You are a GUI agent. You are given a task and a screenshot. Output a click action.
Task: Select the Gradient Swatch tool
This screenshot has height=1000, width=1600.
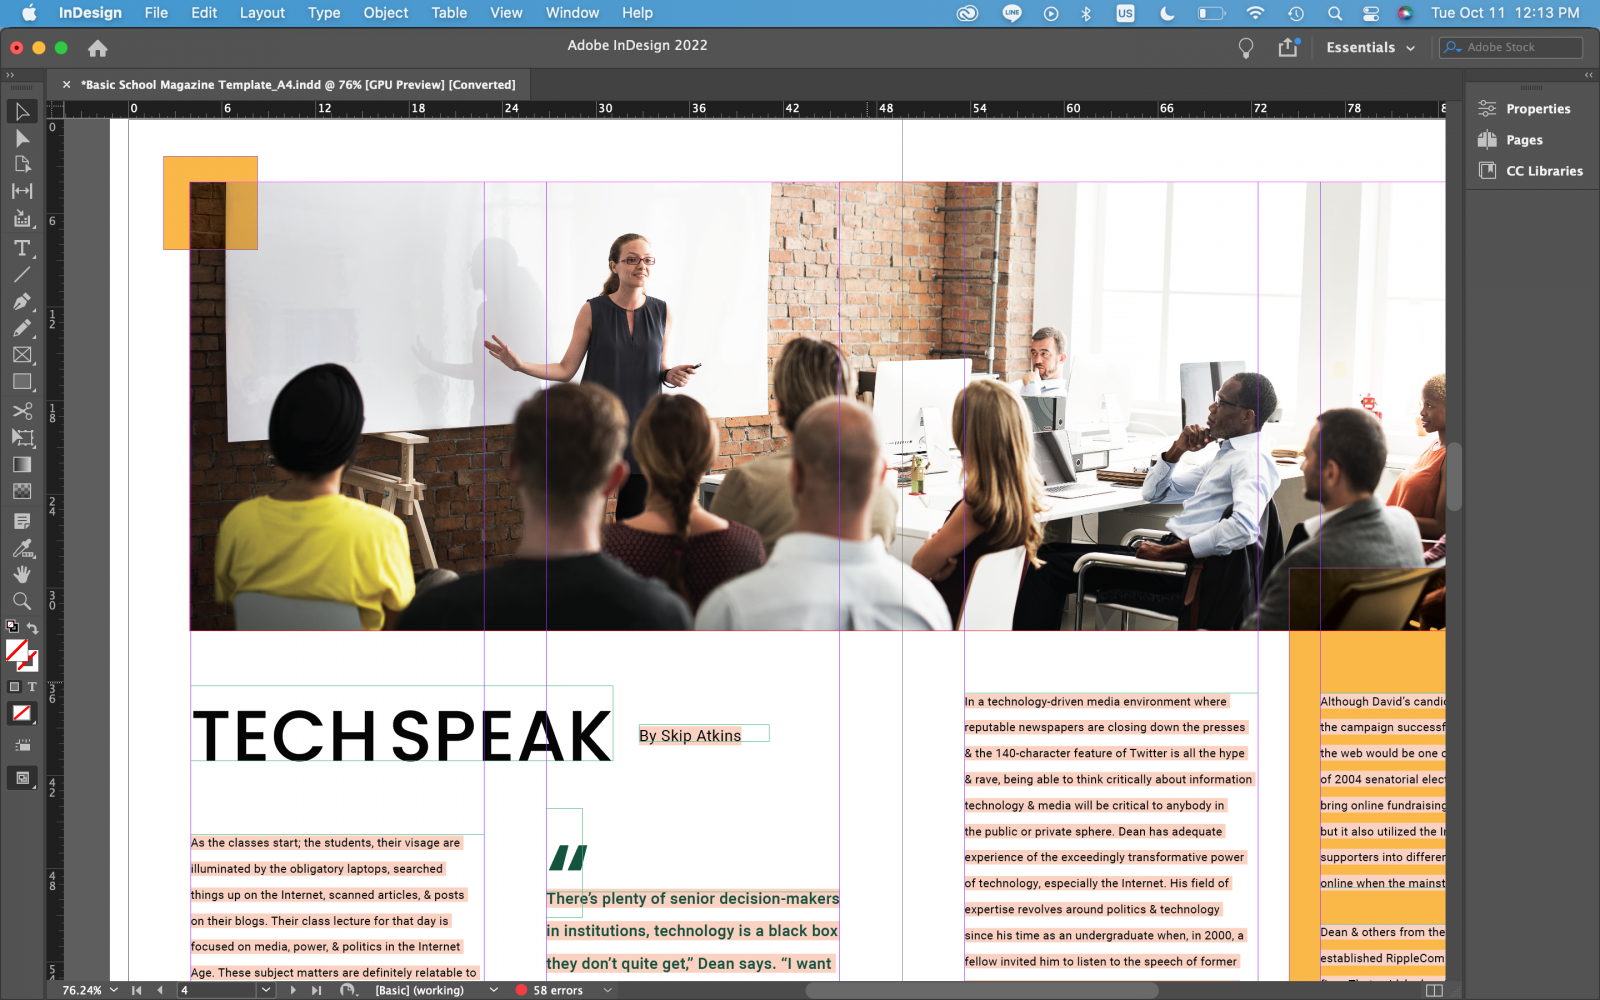click(22, 464)
